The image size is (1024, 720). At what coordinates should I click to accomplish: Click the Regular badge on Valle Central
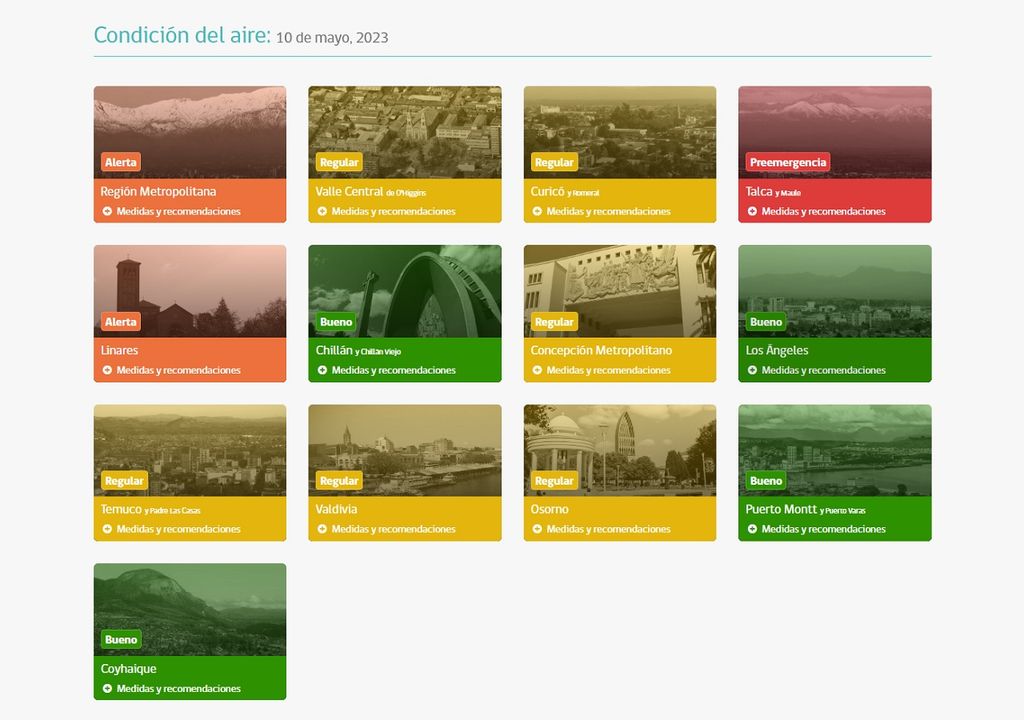pyautogui.click(x=339, y=162)
